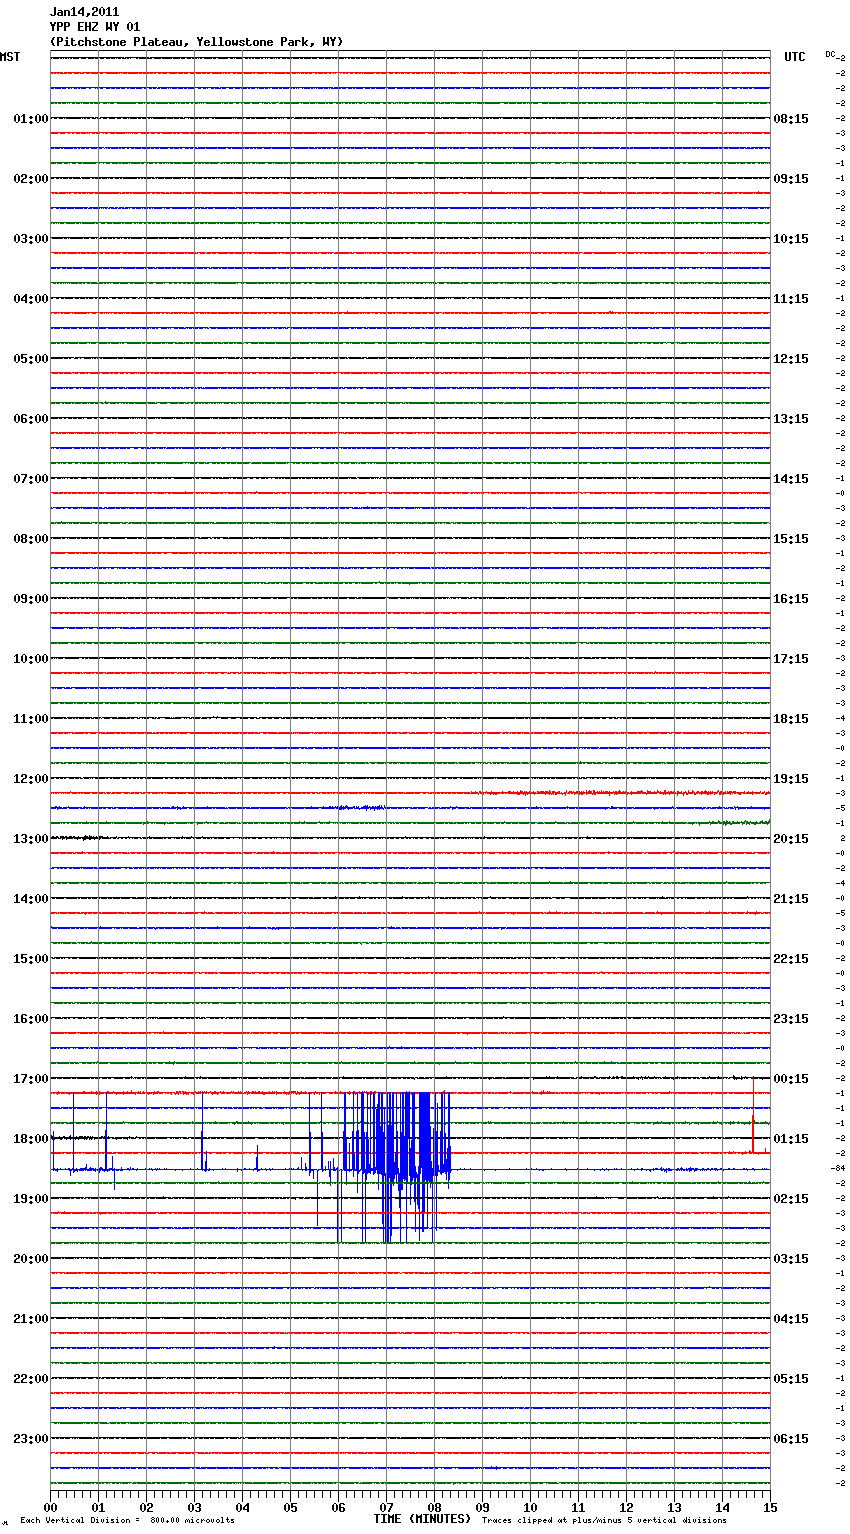Click the -84 DC offset value
The width and height of the screenshot is (850, 1534).
(x=838, y=1168)
